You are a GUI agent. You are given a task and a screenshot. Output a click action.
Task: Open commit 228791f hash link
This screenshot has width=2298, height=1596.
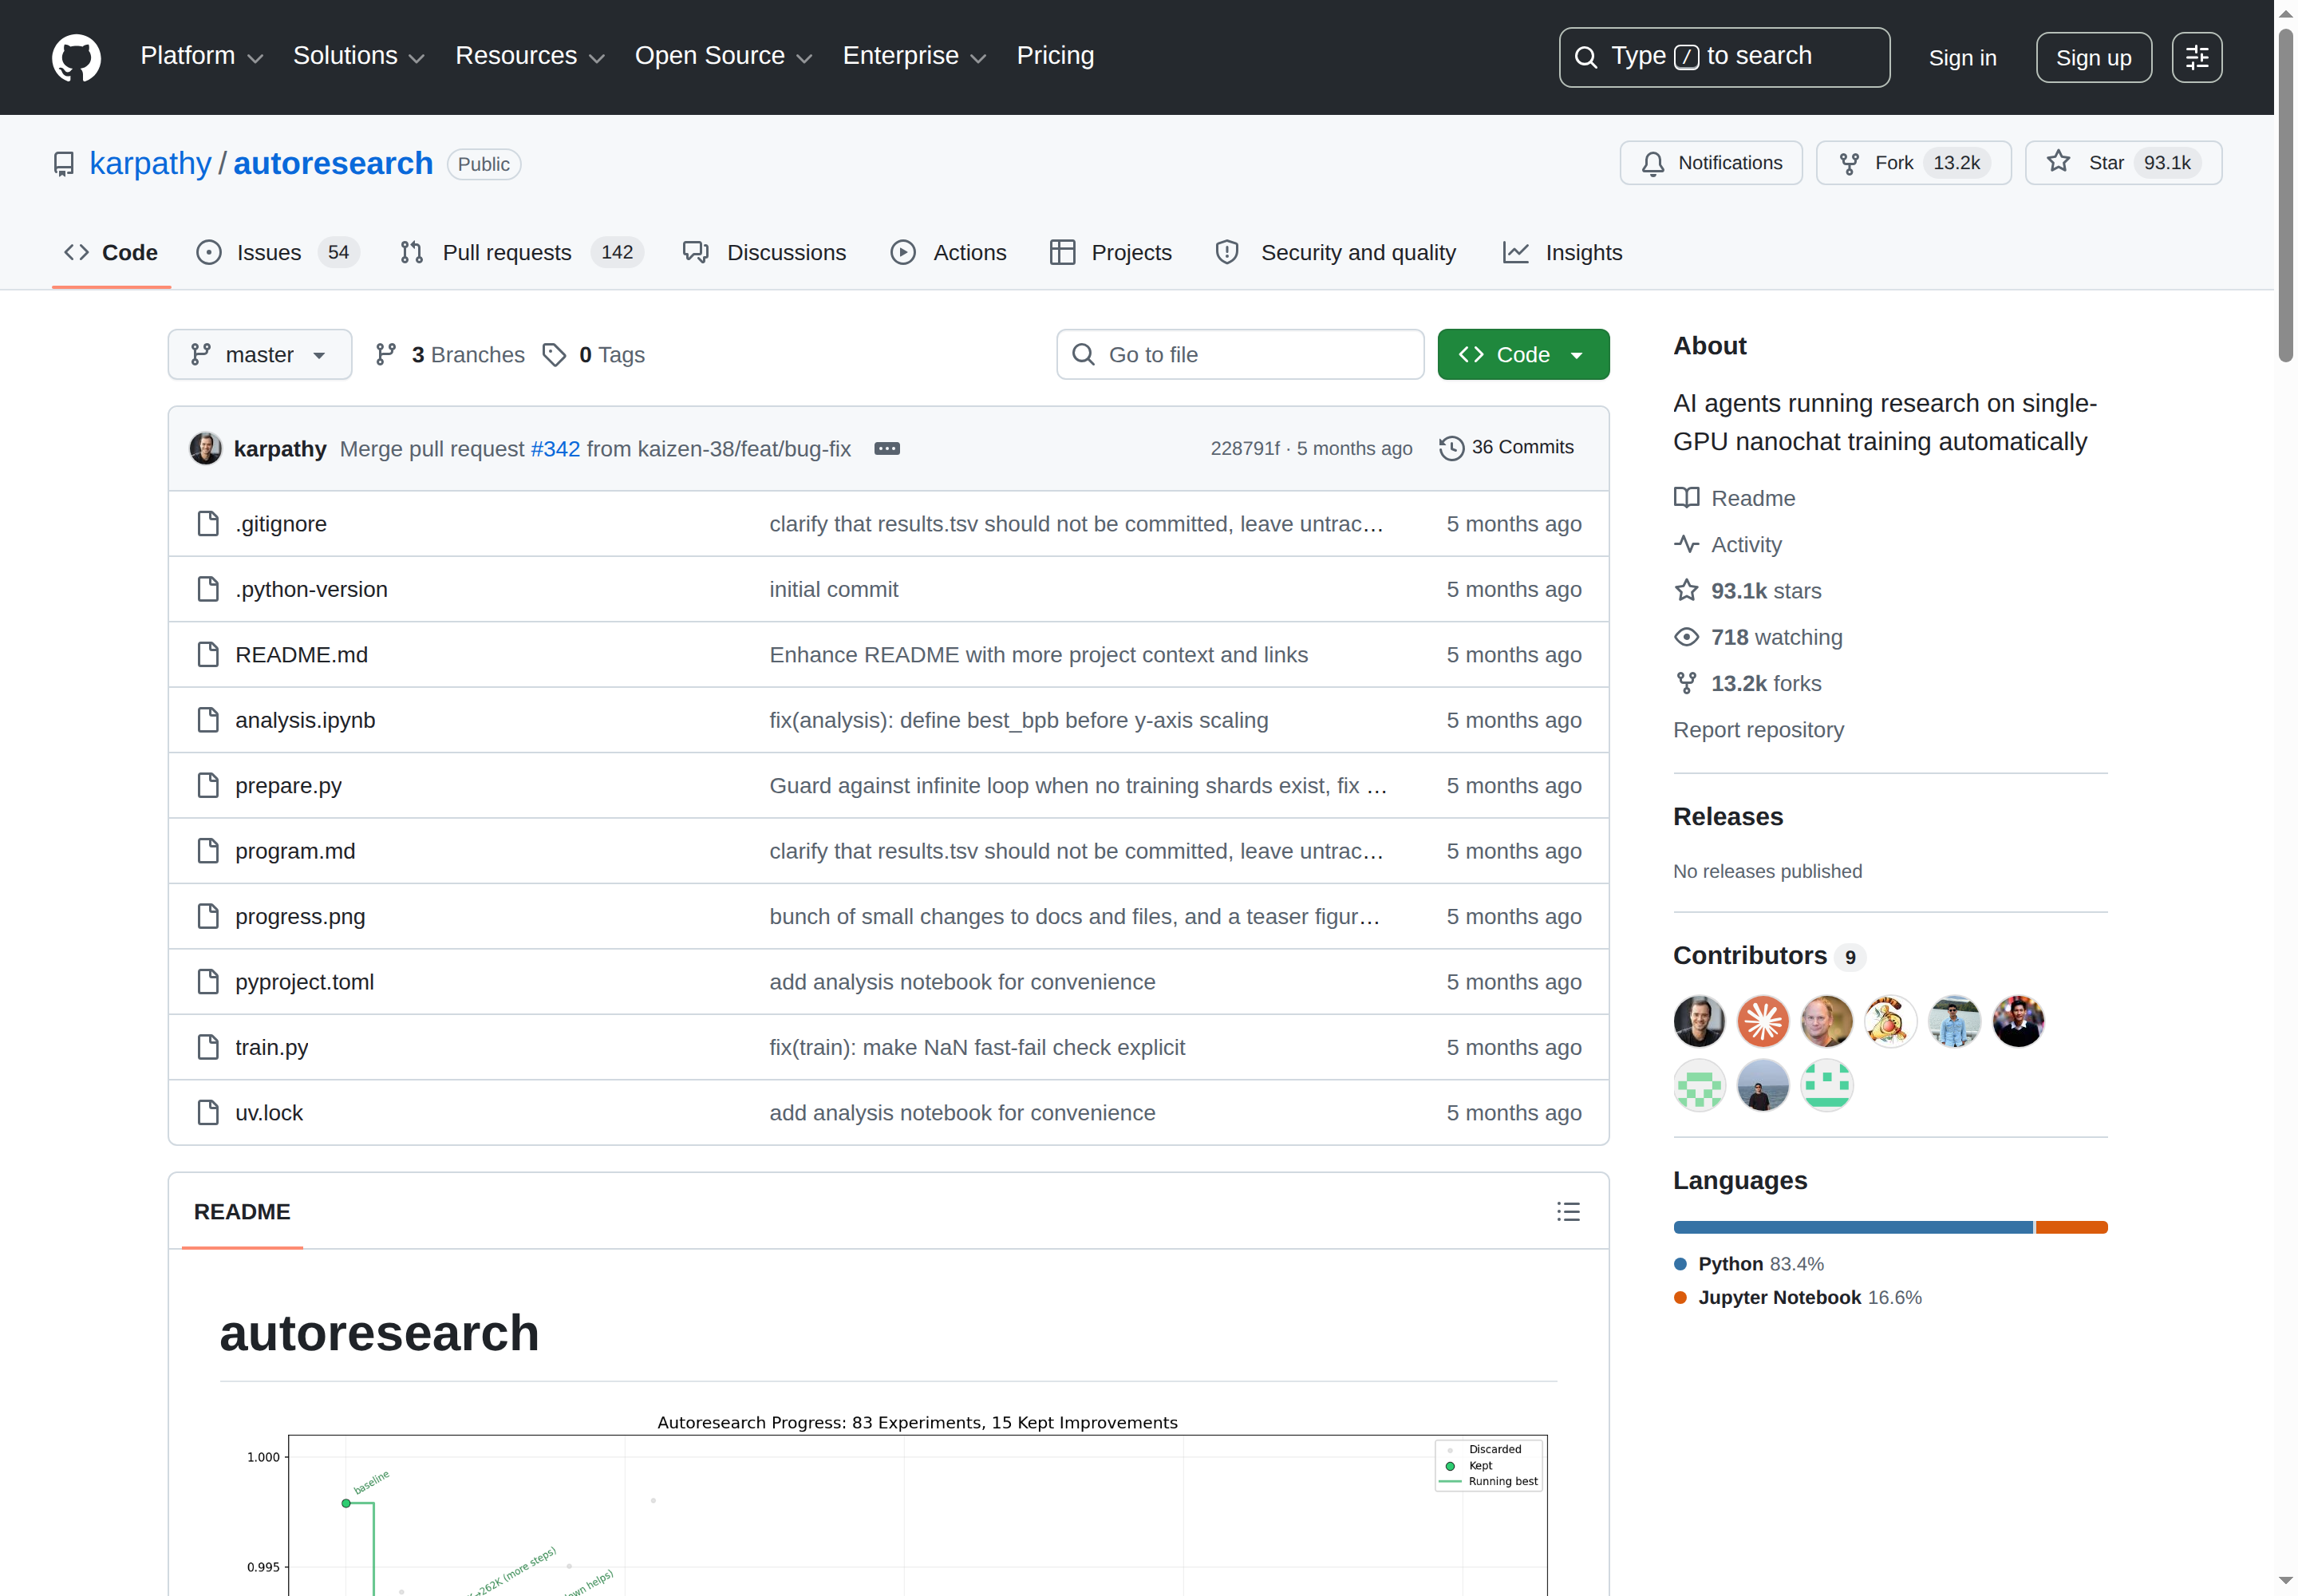(x=1245, y=449)
